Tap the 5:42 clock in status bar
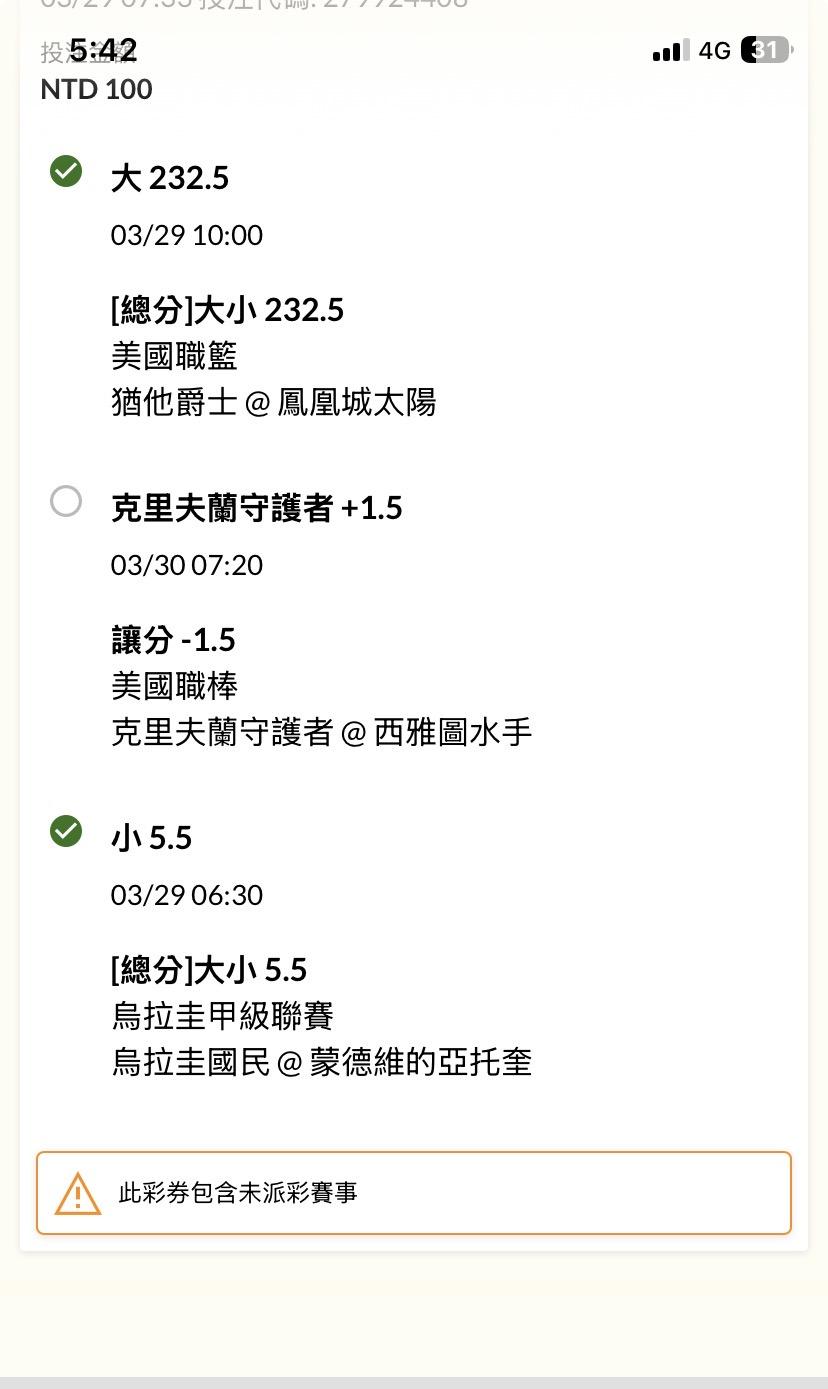Image resolution: width=828 pixels, height=1389 pixels. [x=103, y=50]
